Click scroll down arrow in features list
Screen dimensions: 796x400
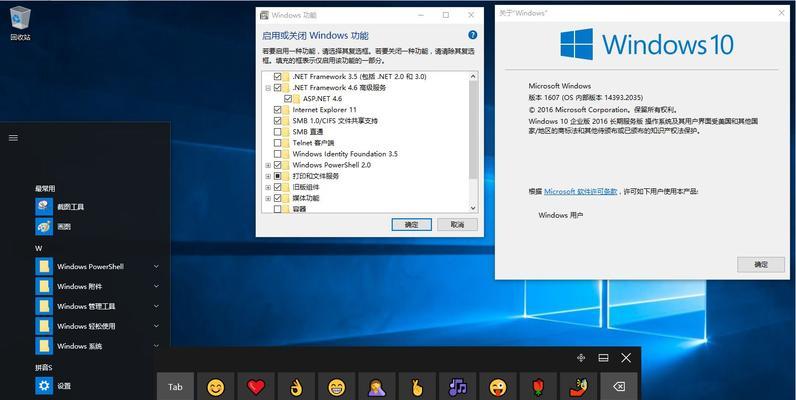pos(473,208)
